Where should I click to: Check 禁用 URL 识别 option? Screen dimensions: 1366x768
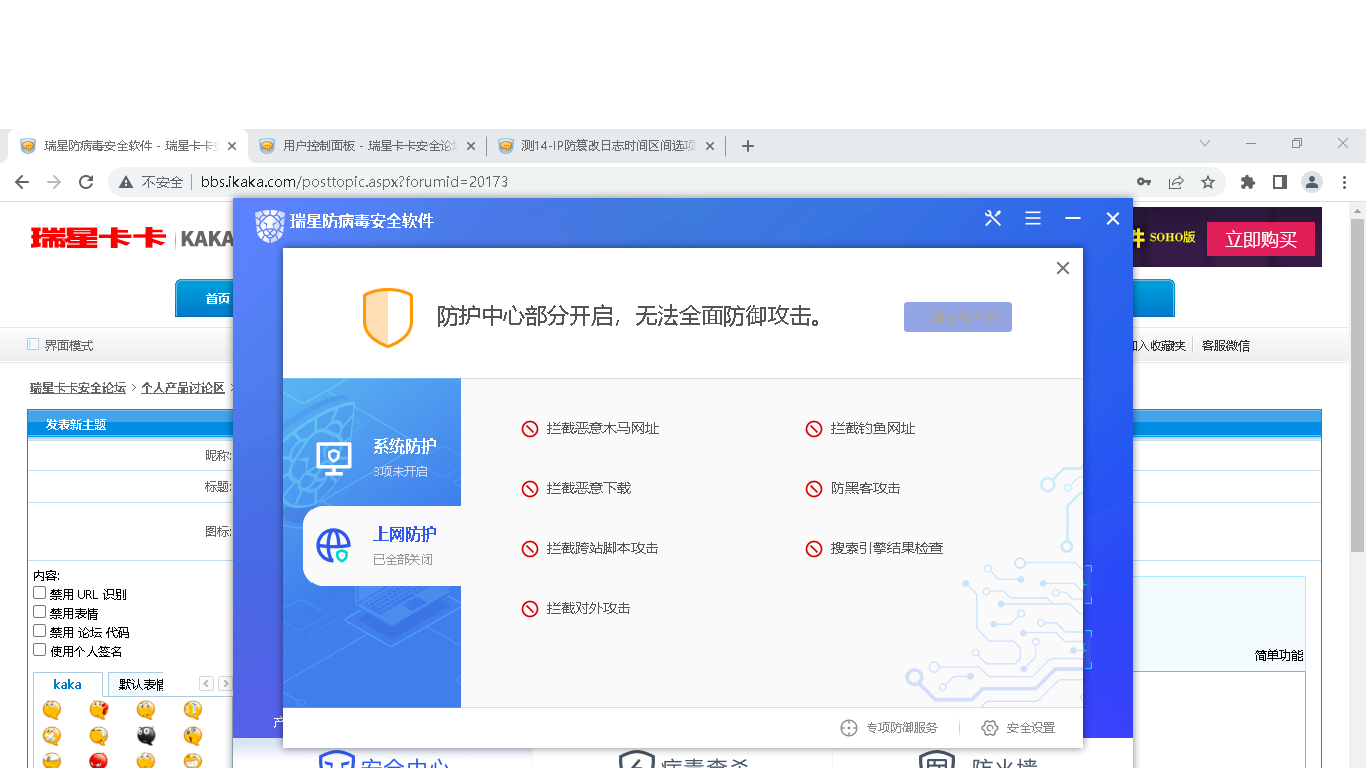coord(40,593)
